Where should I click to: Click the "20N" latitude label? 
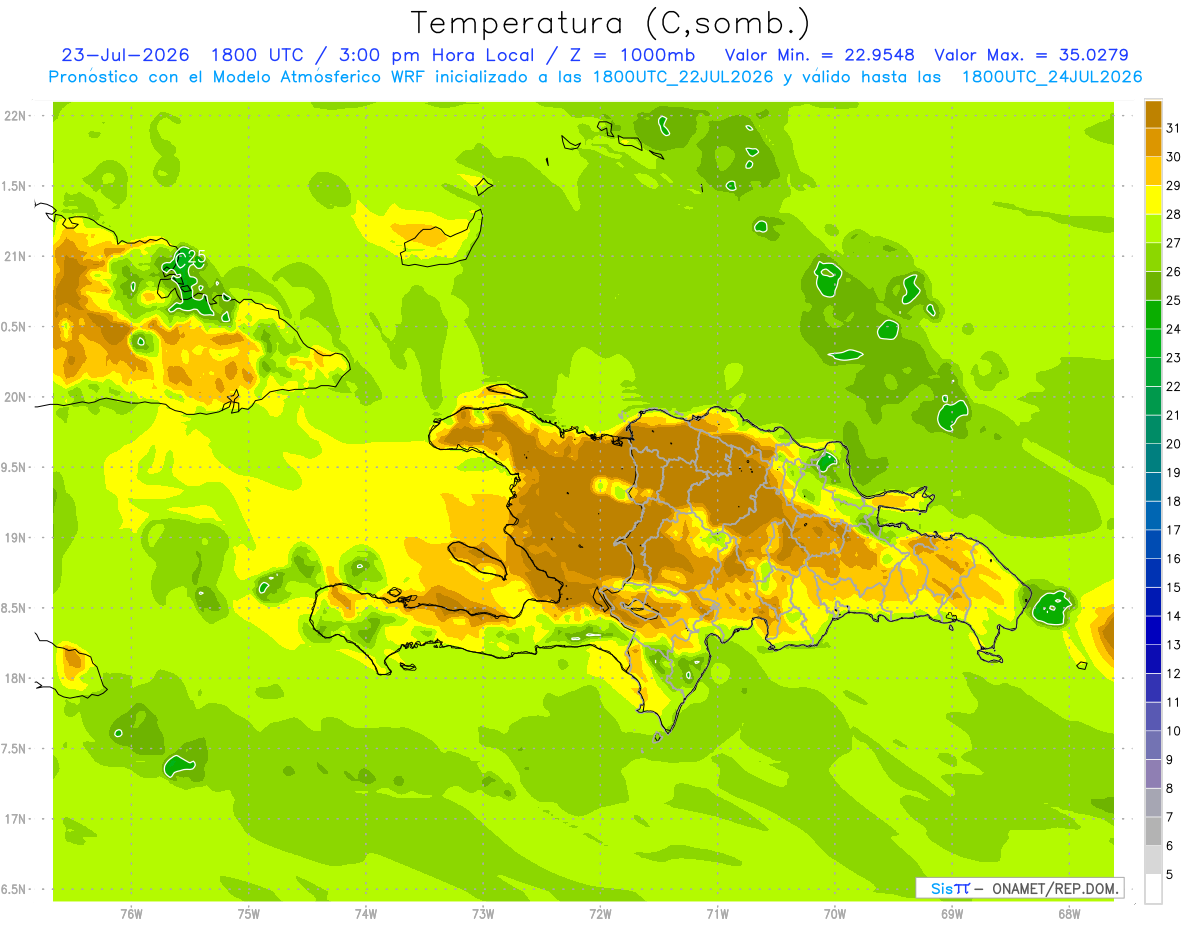click(x=16, y=397)
